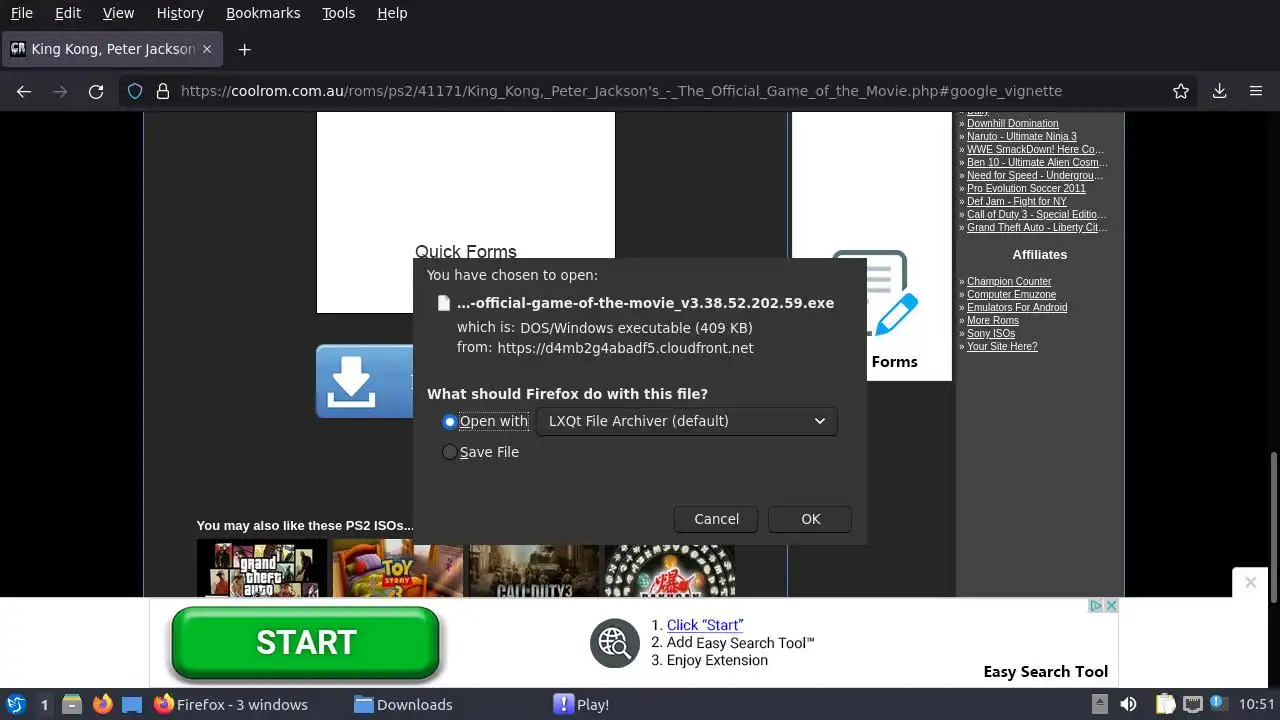The height and width of the screenshot is (720, 1280).
Task: Open the Click "Start" ad link
Action: click(x=705, y=625)
